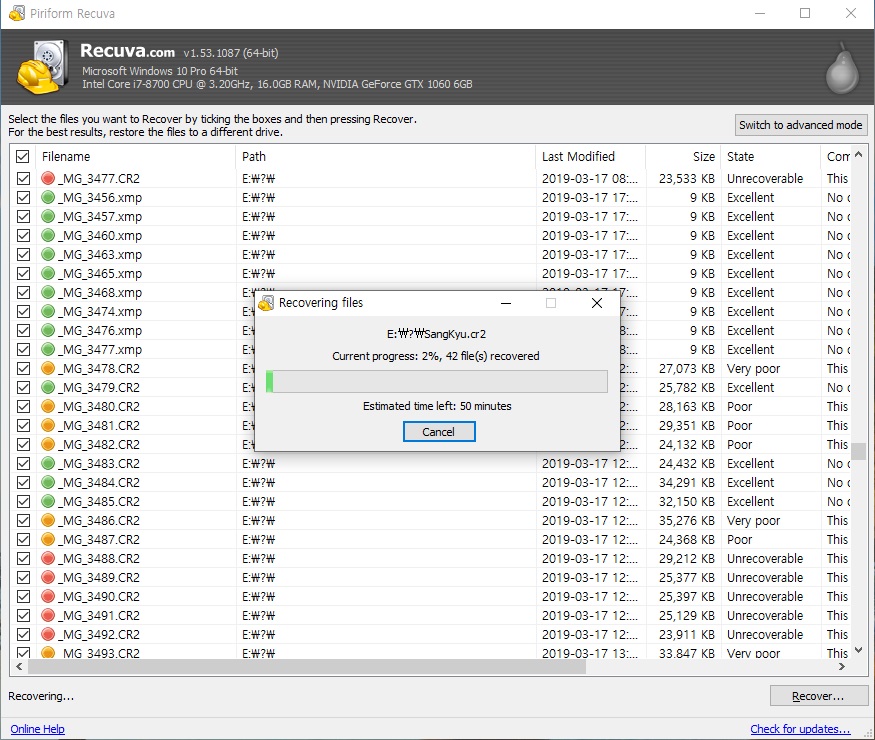Click the 35,276 KB size cell

point(686,520)
